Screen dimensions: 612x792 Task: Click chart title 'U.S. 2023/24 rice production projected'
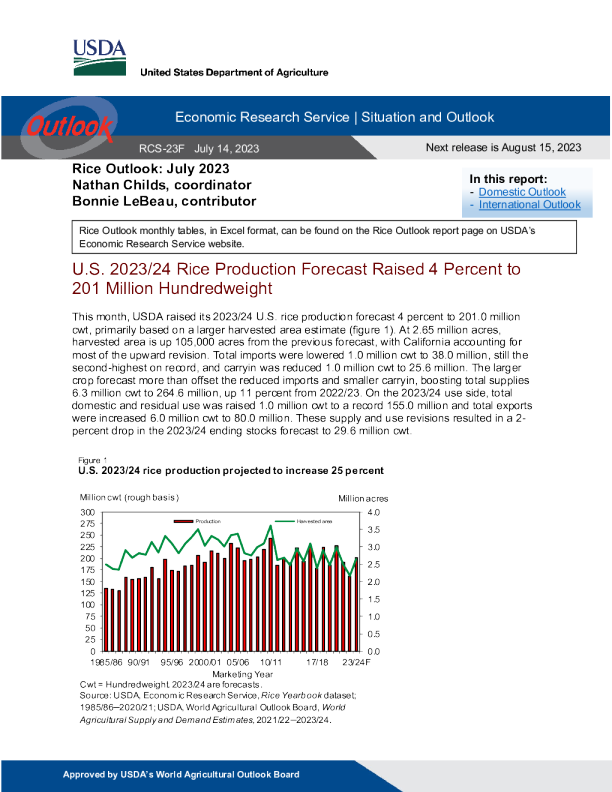pyautogui.click(x=231, y=471)
